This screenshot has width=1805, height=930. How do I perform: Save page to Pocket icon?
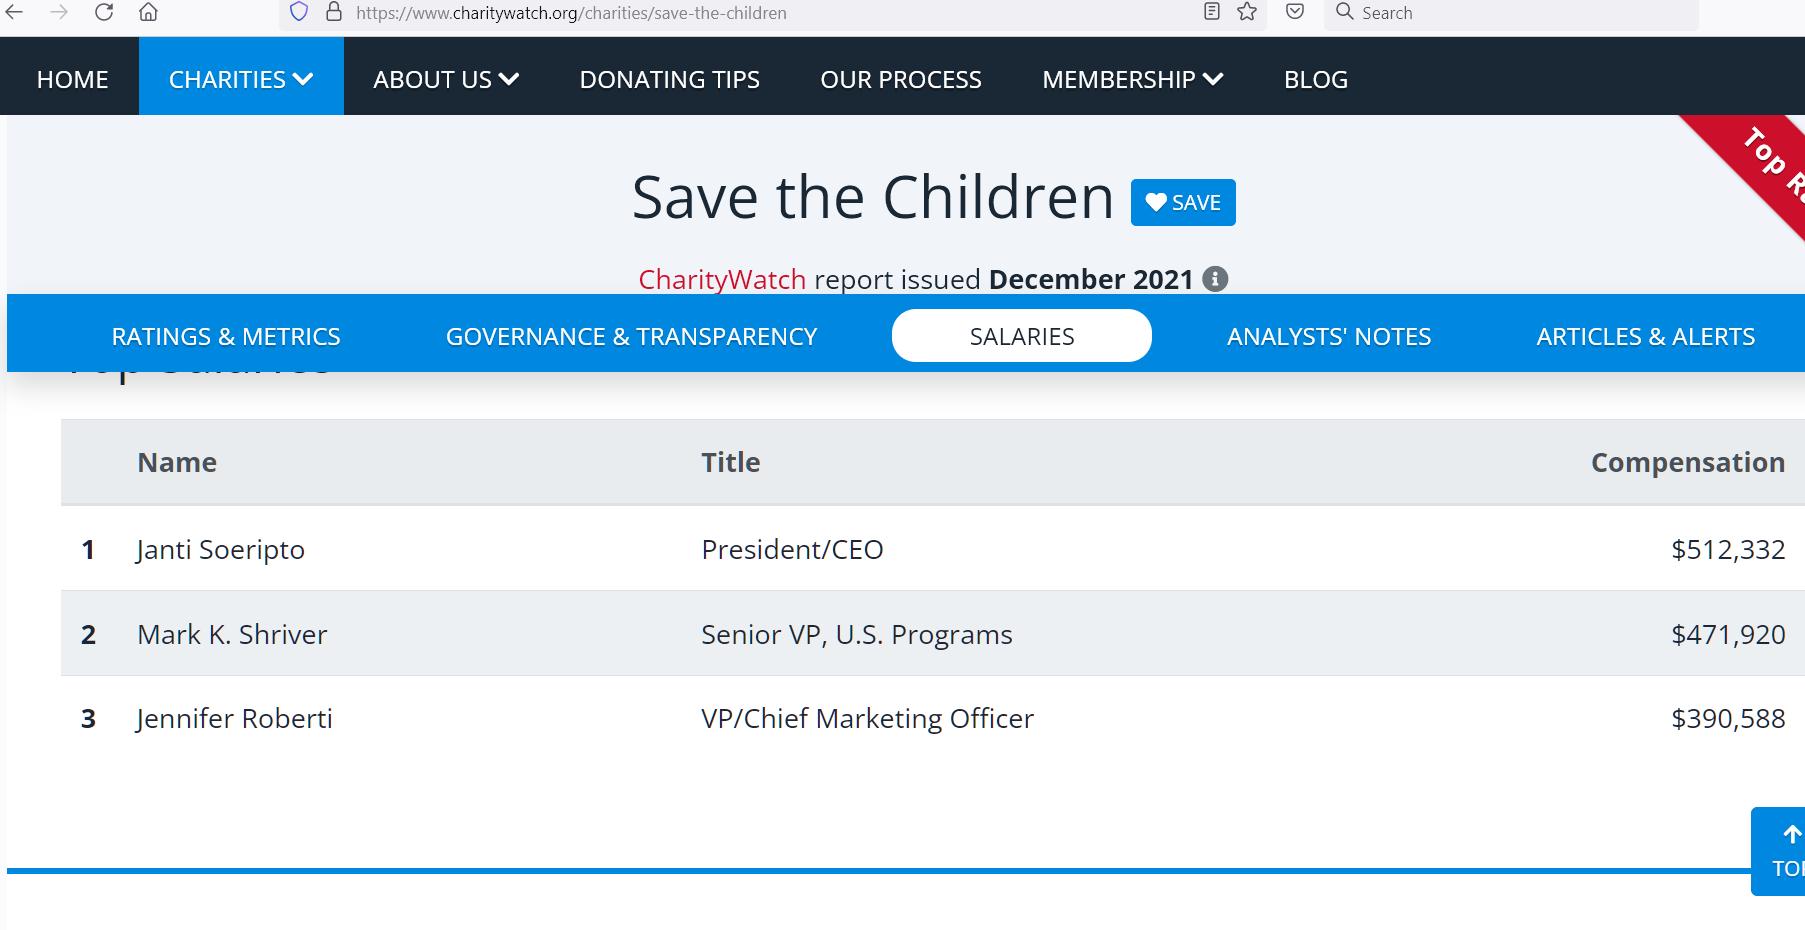point(1295,12)
